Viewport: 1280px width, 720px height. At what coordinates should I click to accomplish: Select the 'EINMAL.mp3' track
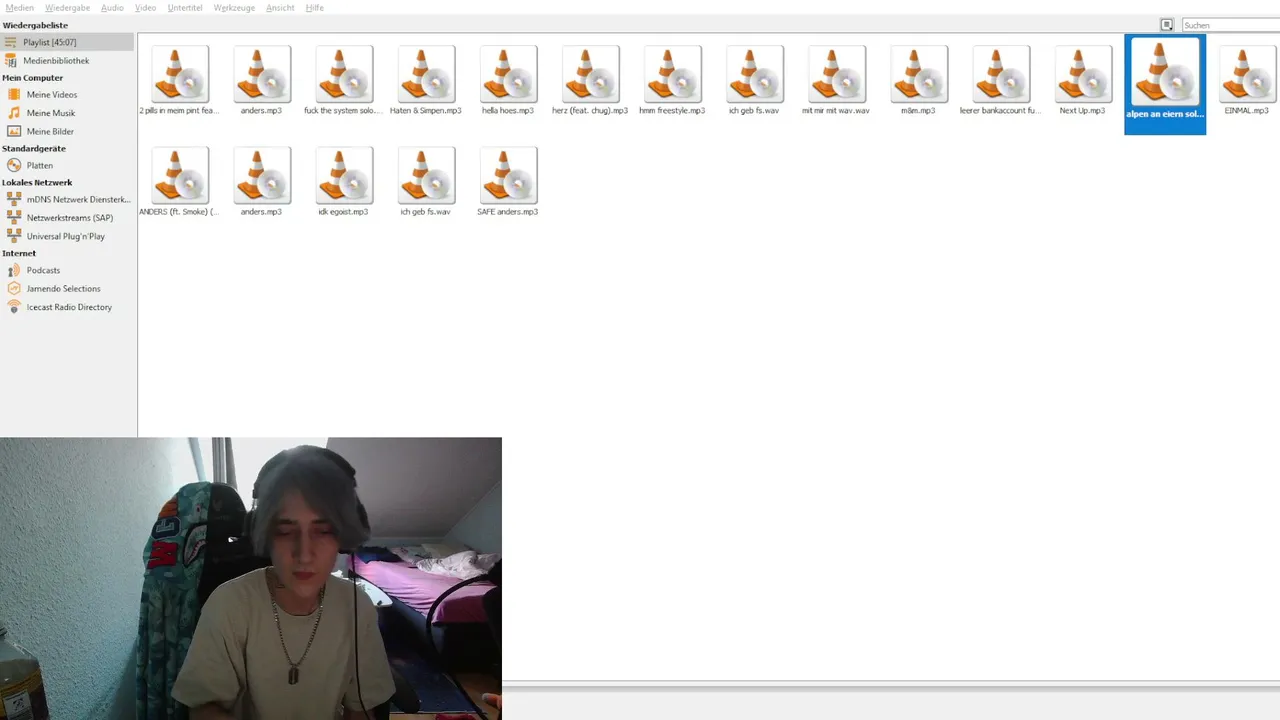[x=1246, y=80]
